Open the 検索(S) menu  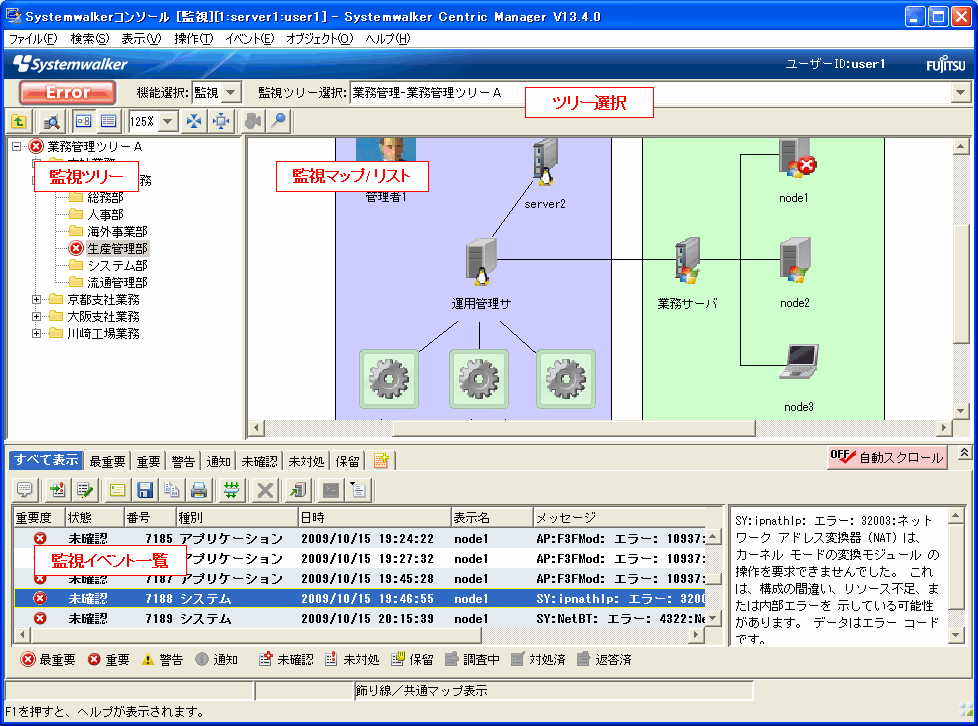(89, 39)
